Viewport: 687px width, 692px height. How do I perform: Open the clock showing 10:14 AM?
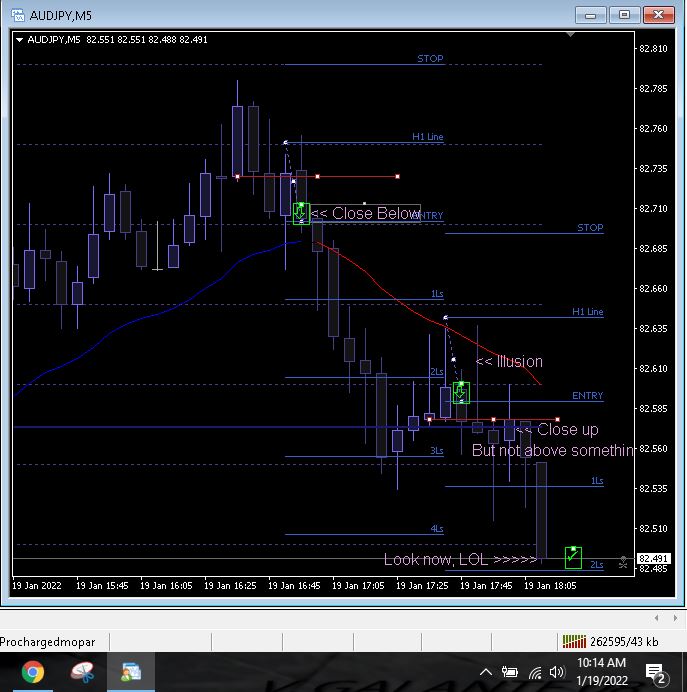(x=601, y=671)
